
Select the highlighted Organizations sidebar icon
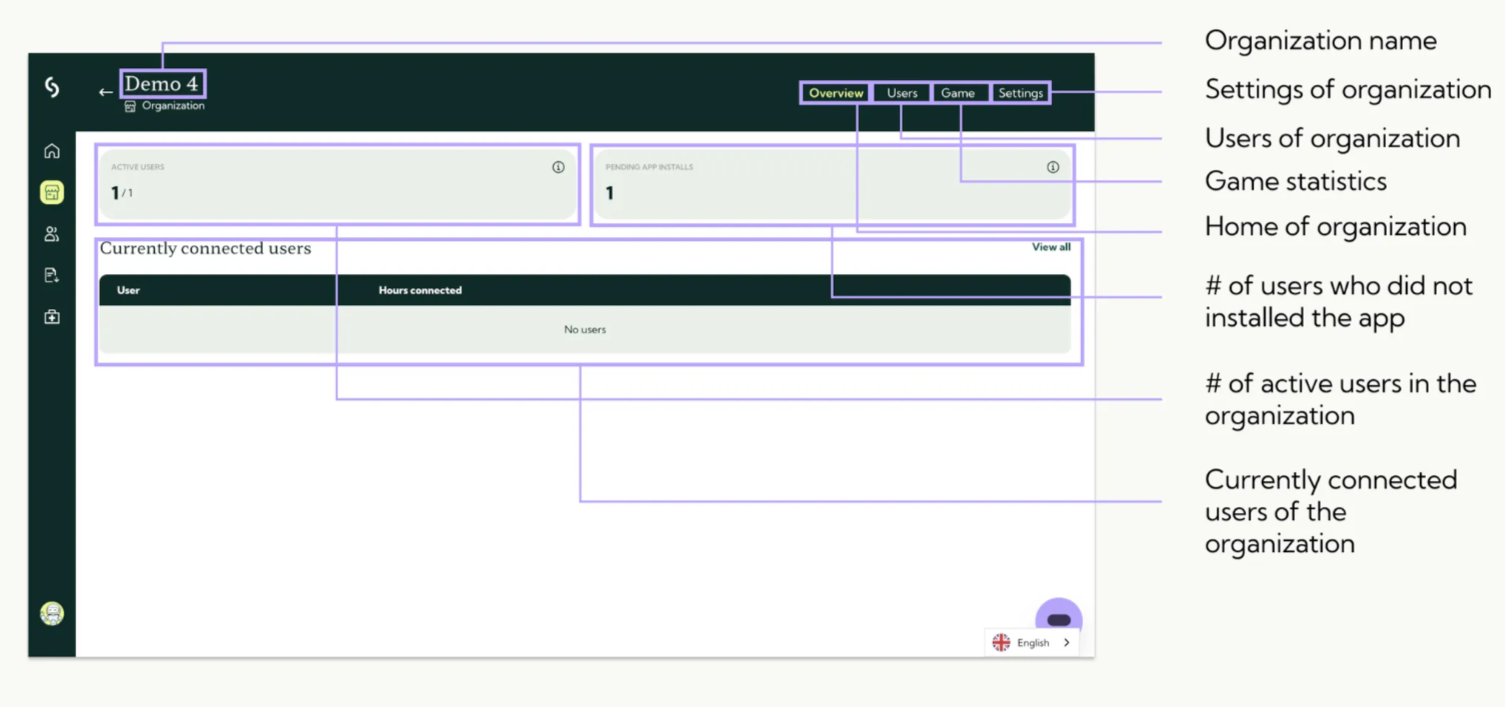tap(52, 192)
